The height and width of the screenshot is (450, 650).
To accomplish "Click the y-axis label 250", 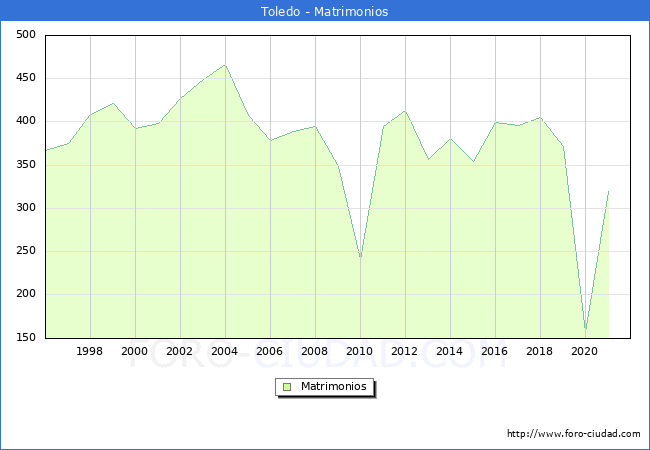I will [x=26, y=251].
